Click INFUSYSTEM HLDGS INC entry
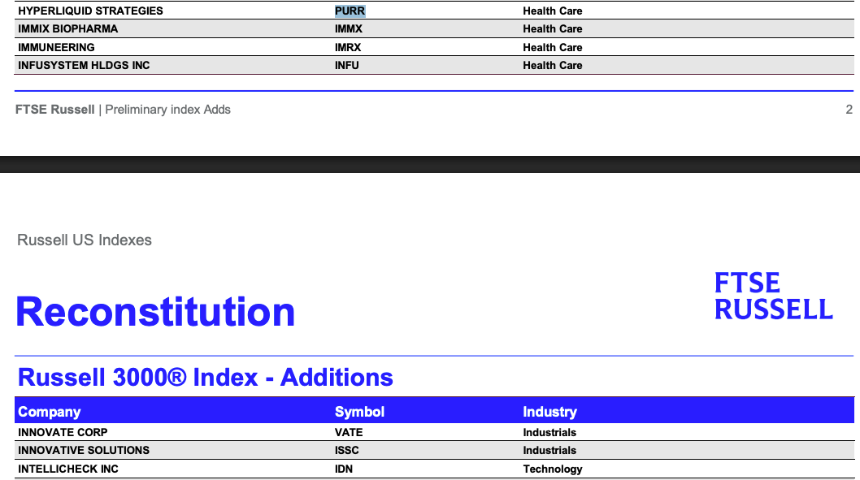The height and width of the screenshot is (480, 860). (x=84, y=65)
